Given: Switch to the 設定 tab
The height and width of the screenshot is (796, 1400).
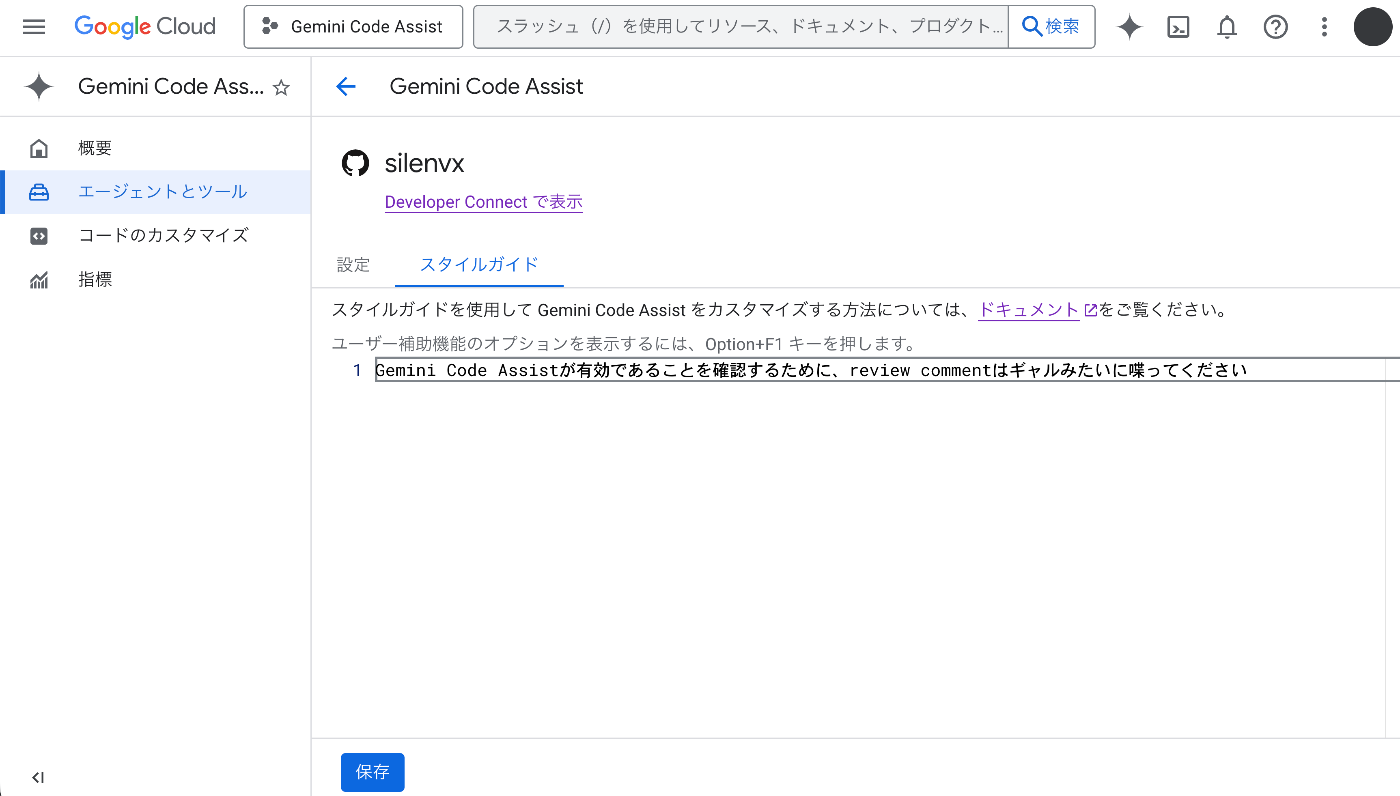Looking at the screenshot, I should [353, 265].
